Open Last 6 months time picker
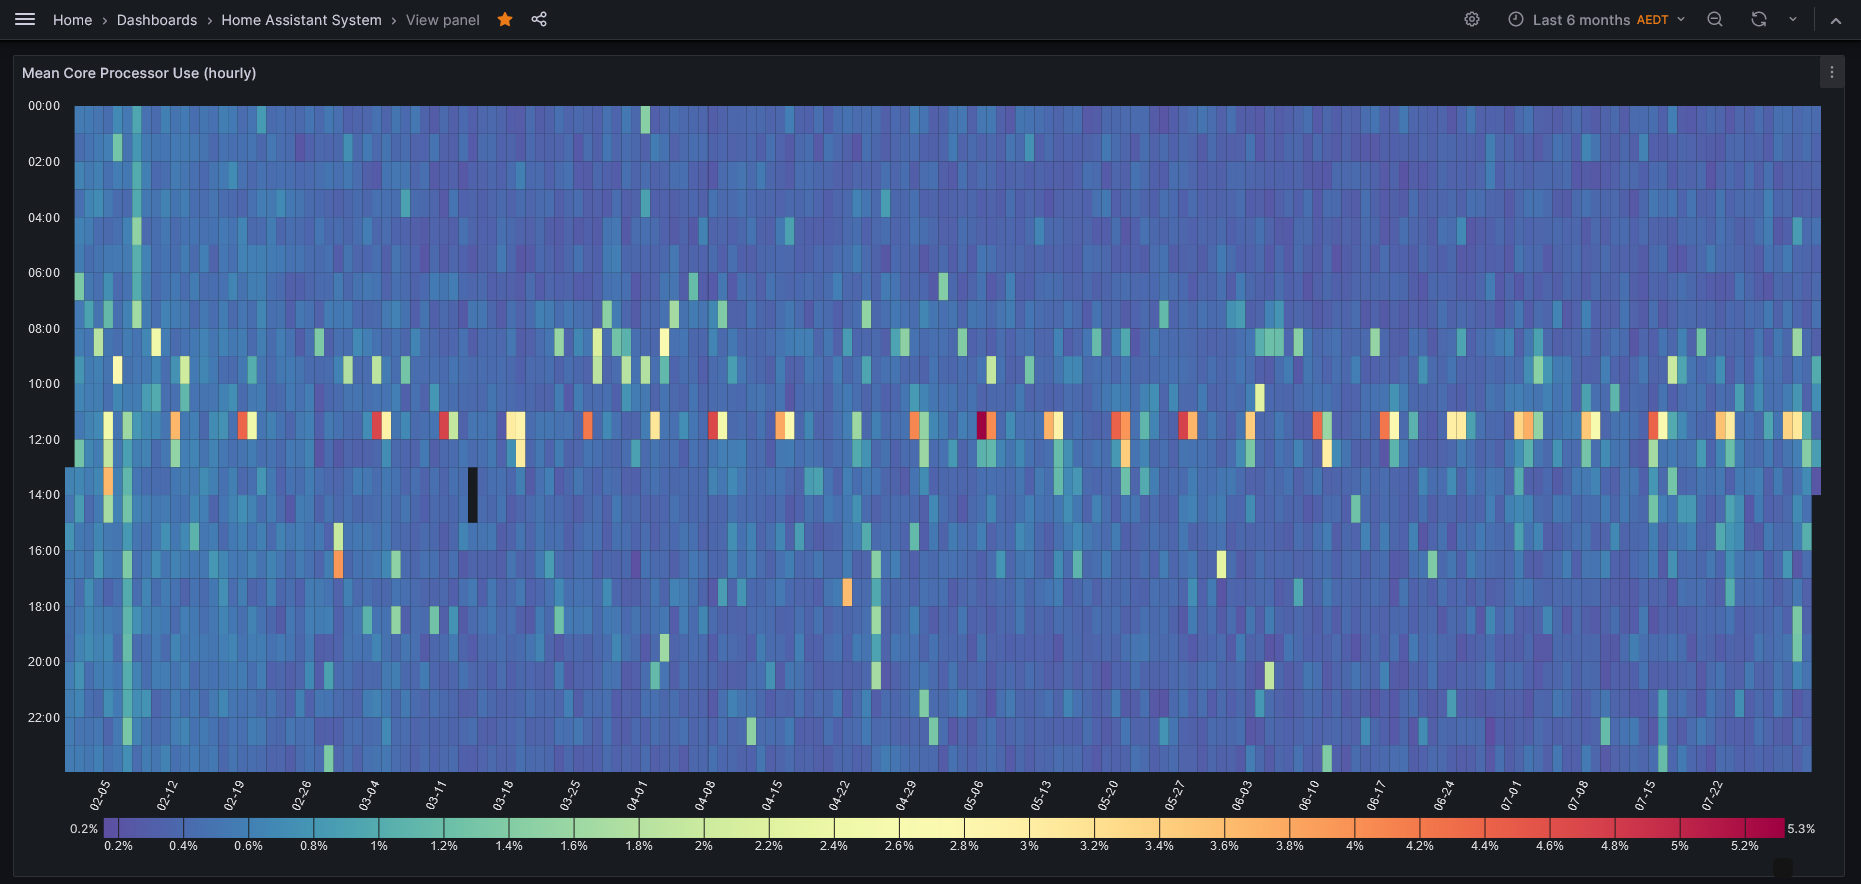 pos(1596,20)
